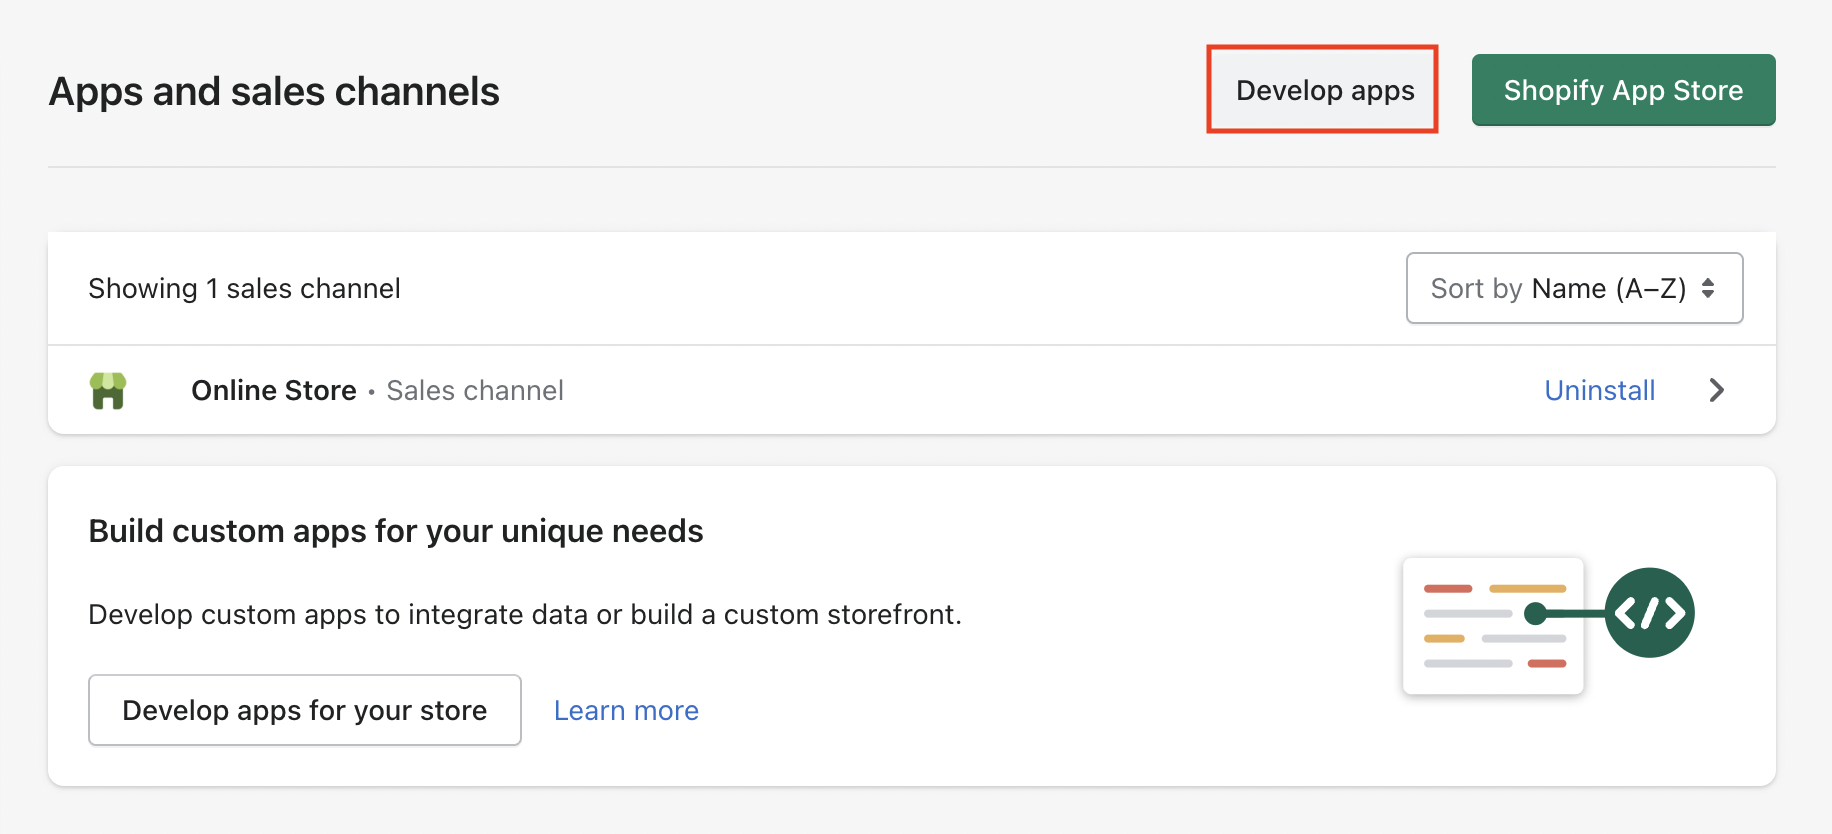The height and width of the screenshot is (834, 1832).
Task: Uninstall the Online Store channel
Action: pos(1599,390)
